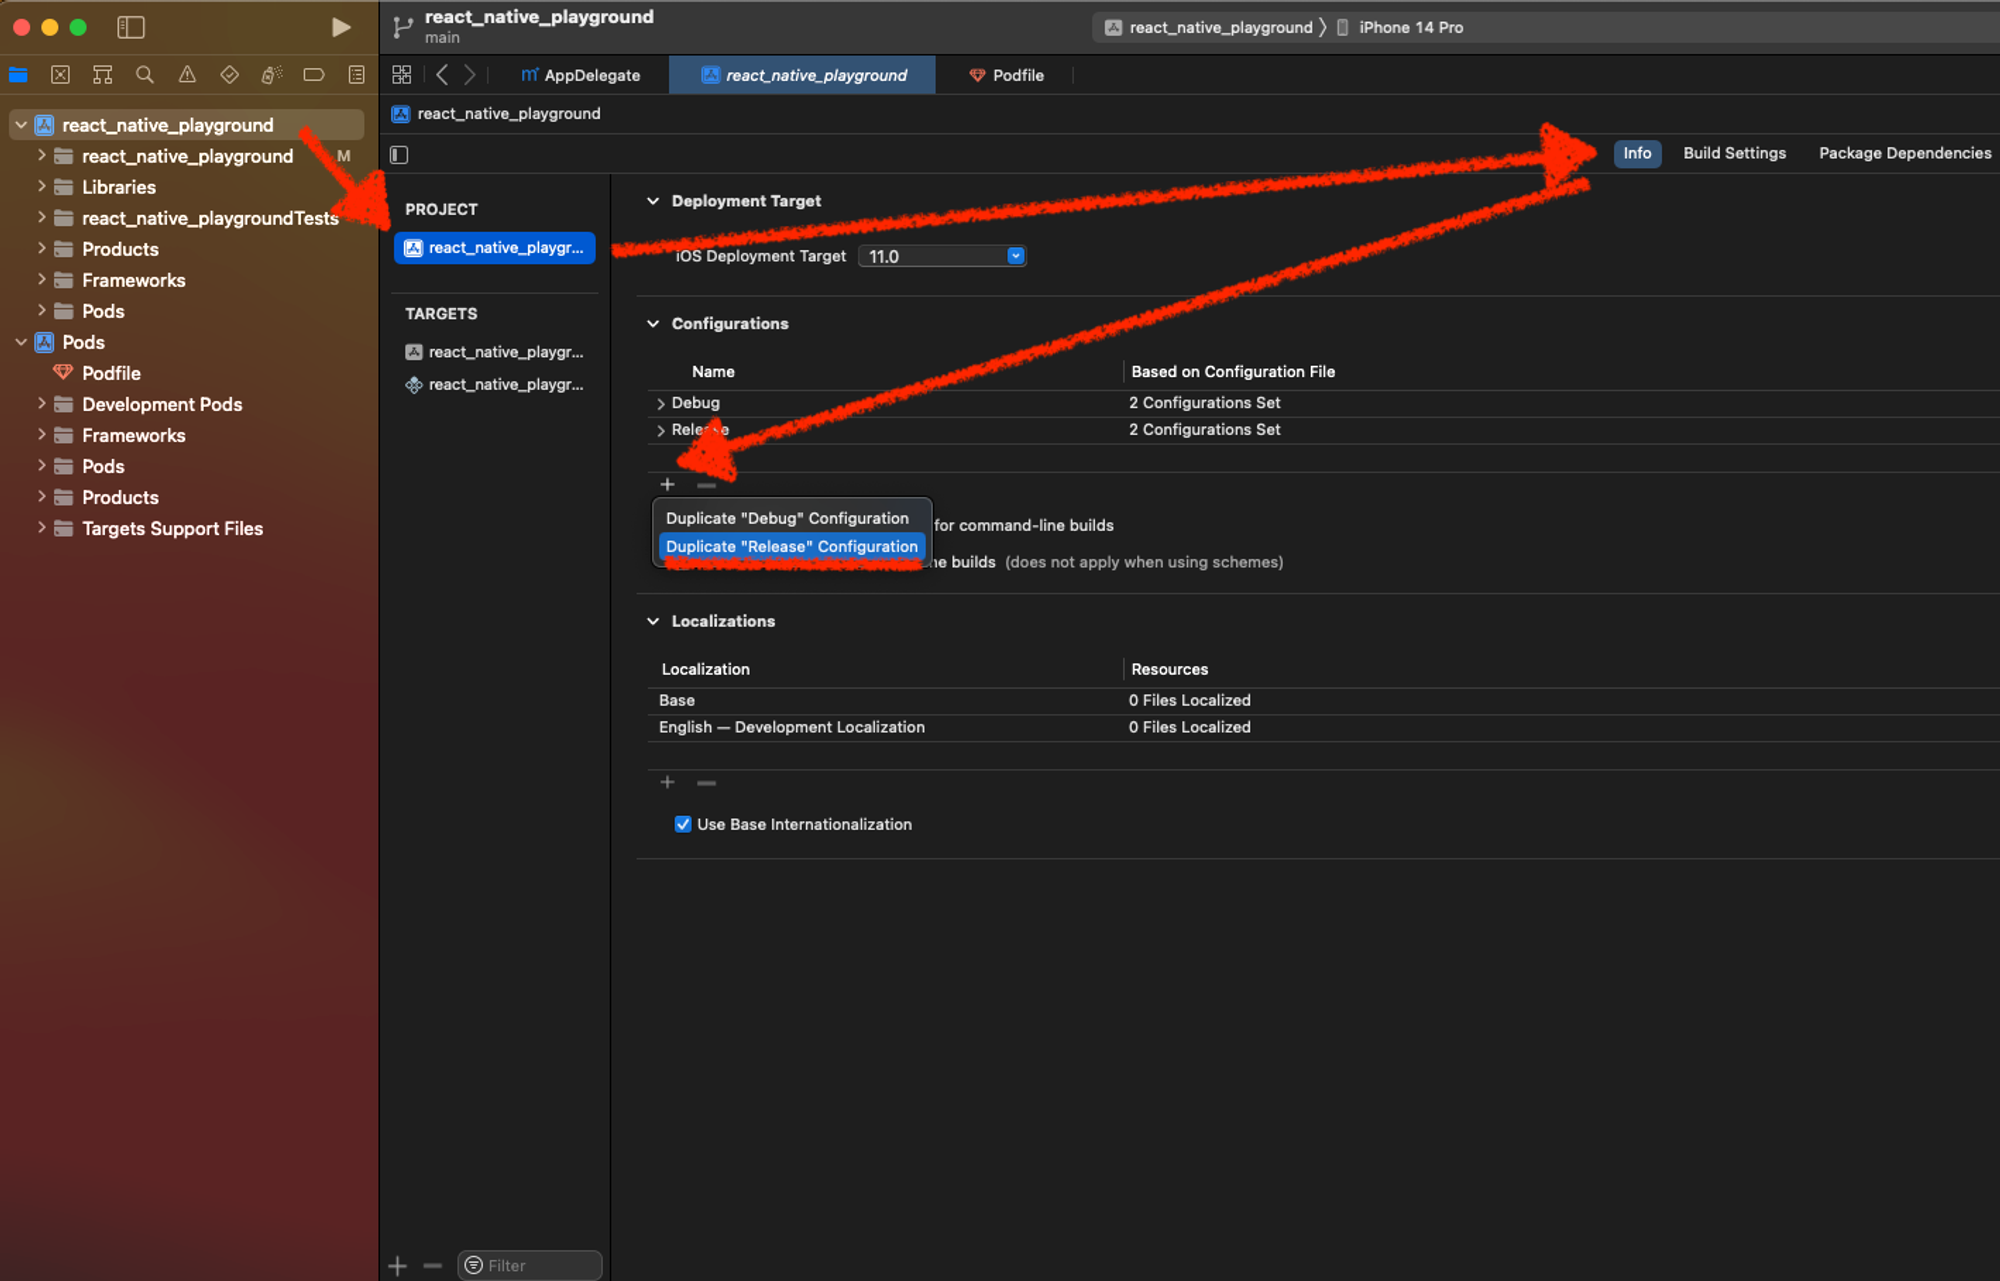
Task: Click the source control branch icon
Action: coord(403,27)
